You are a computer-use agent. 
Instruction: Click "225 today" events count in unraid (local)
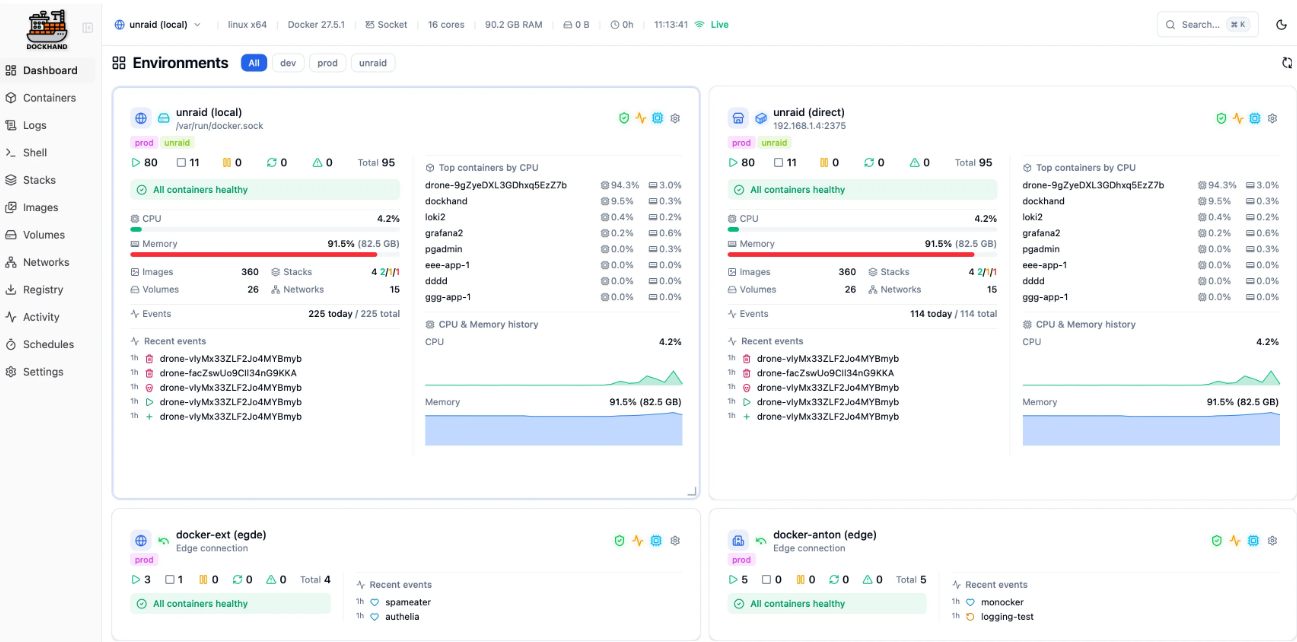330,314
